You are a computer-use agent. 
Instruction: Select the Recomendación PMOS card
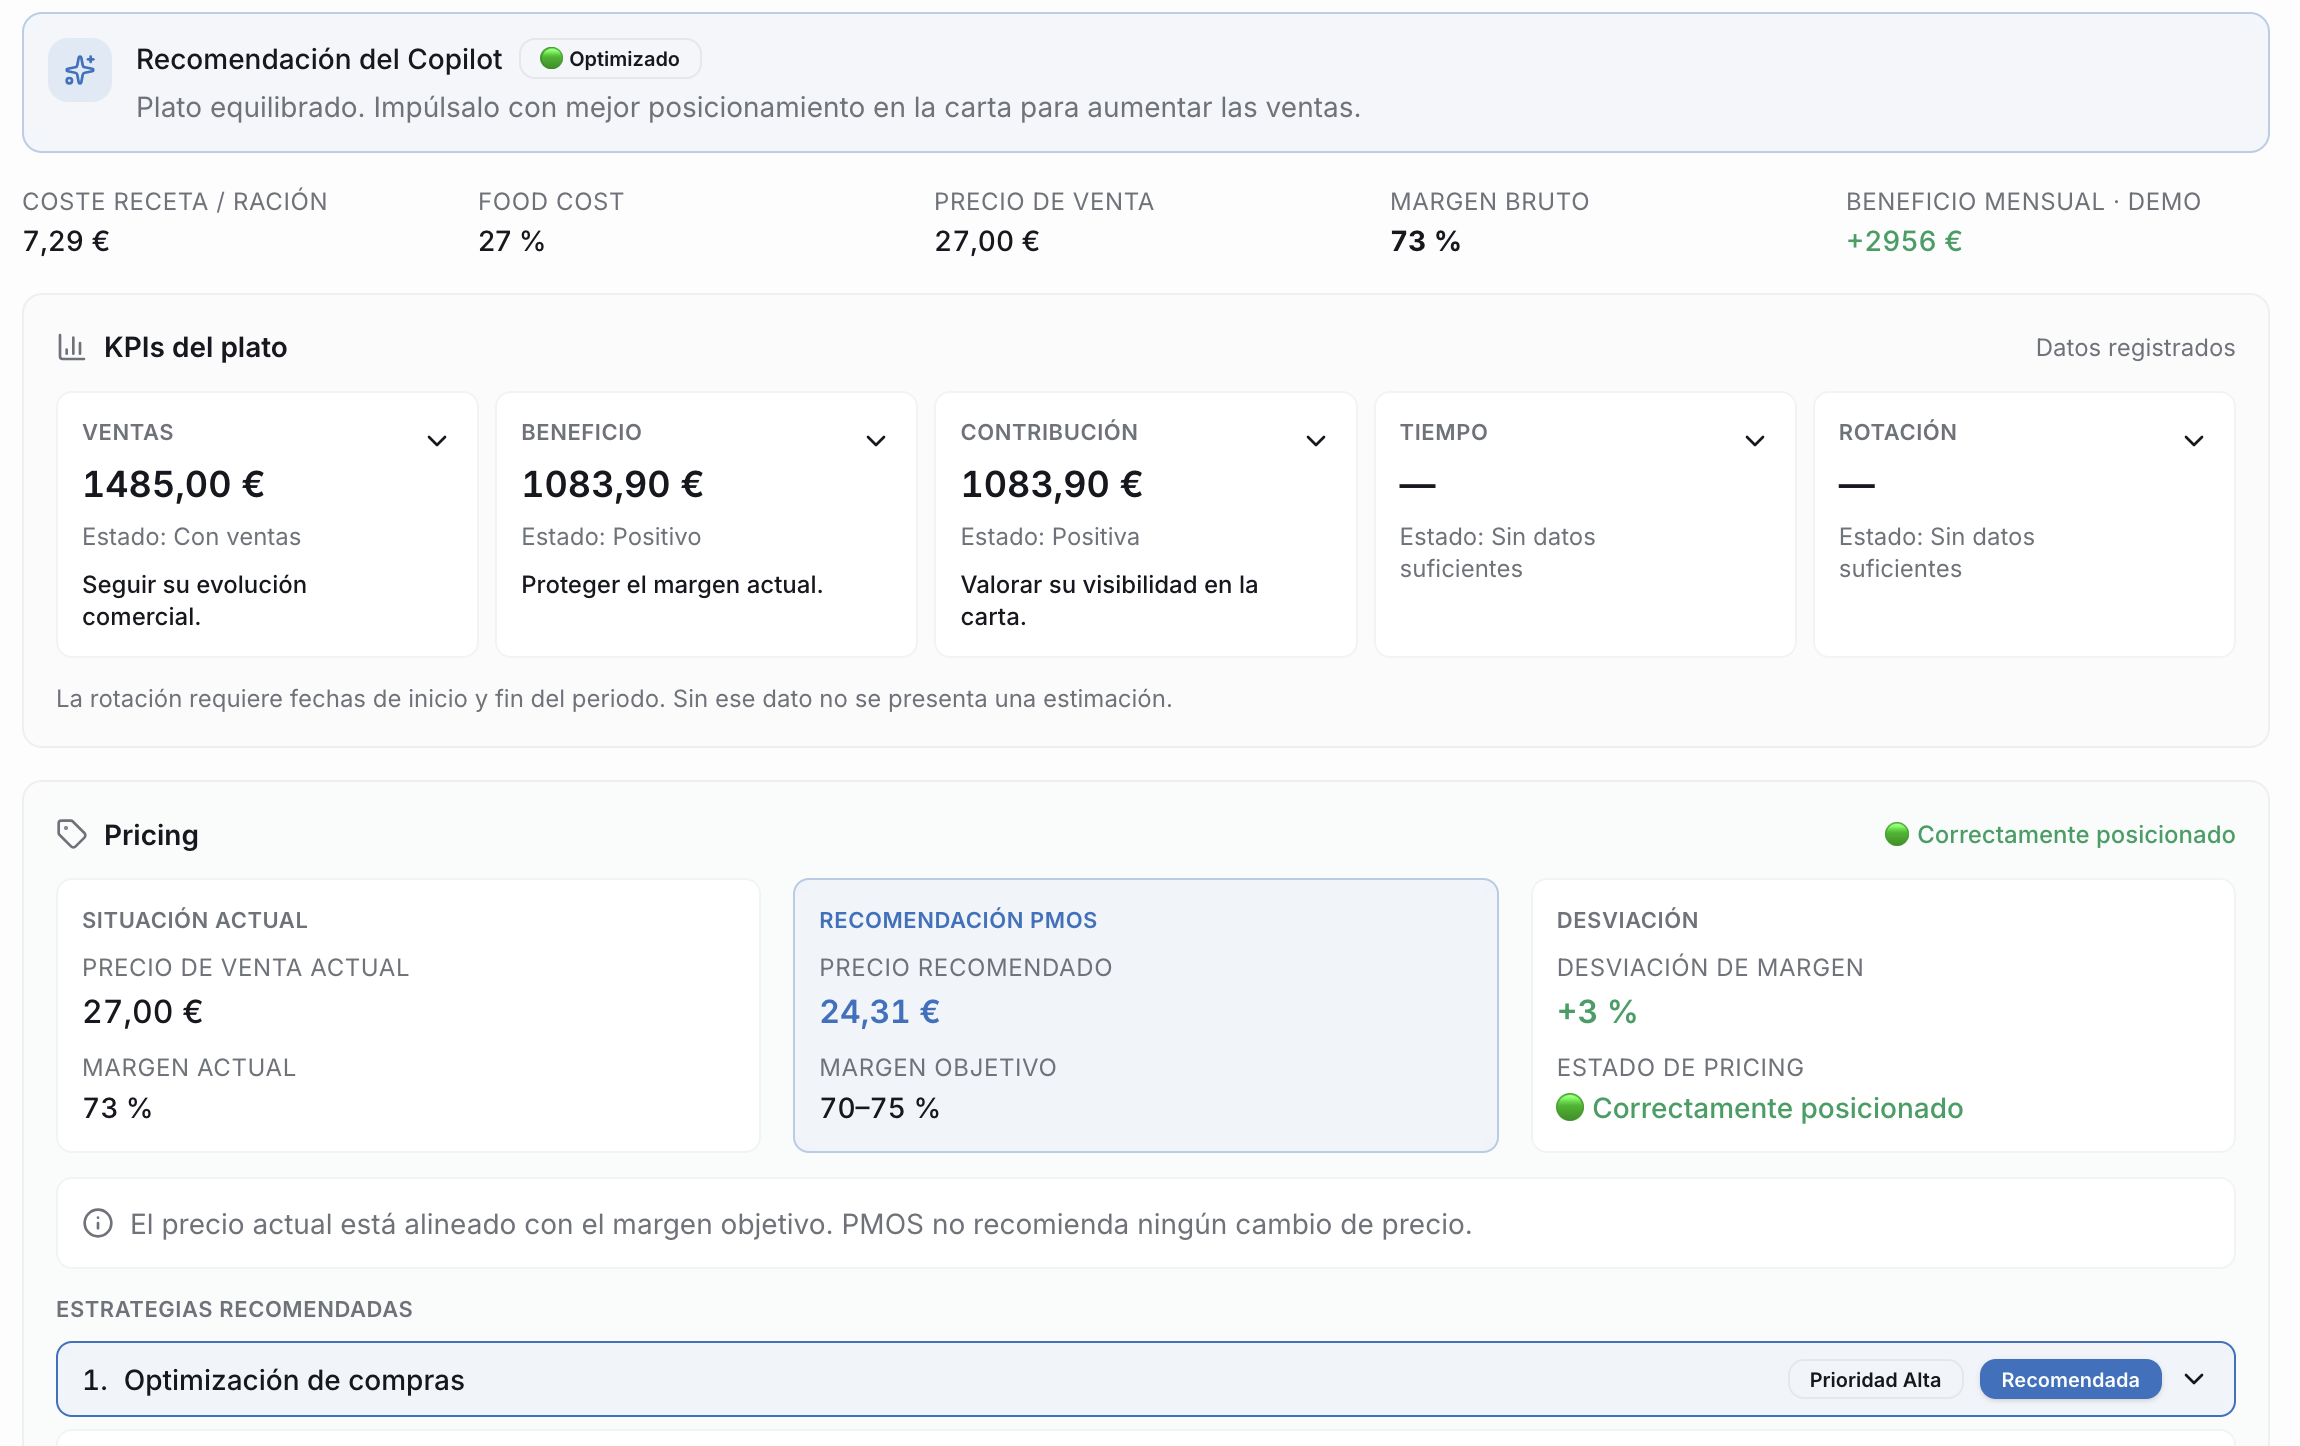(x=1146, y=1015)
